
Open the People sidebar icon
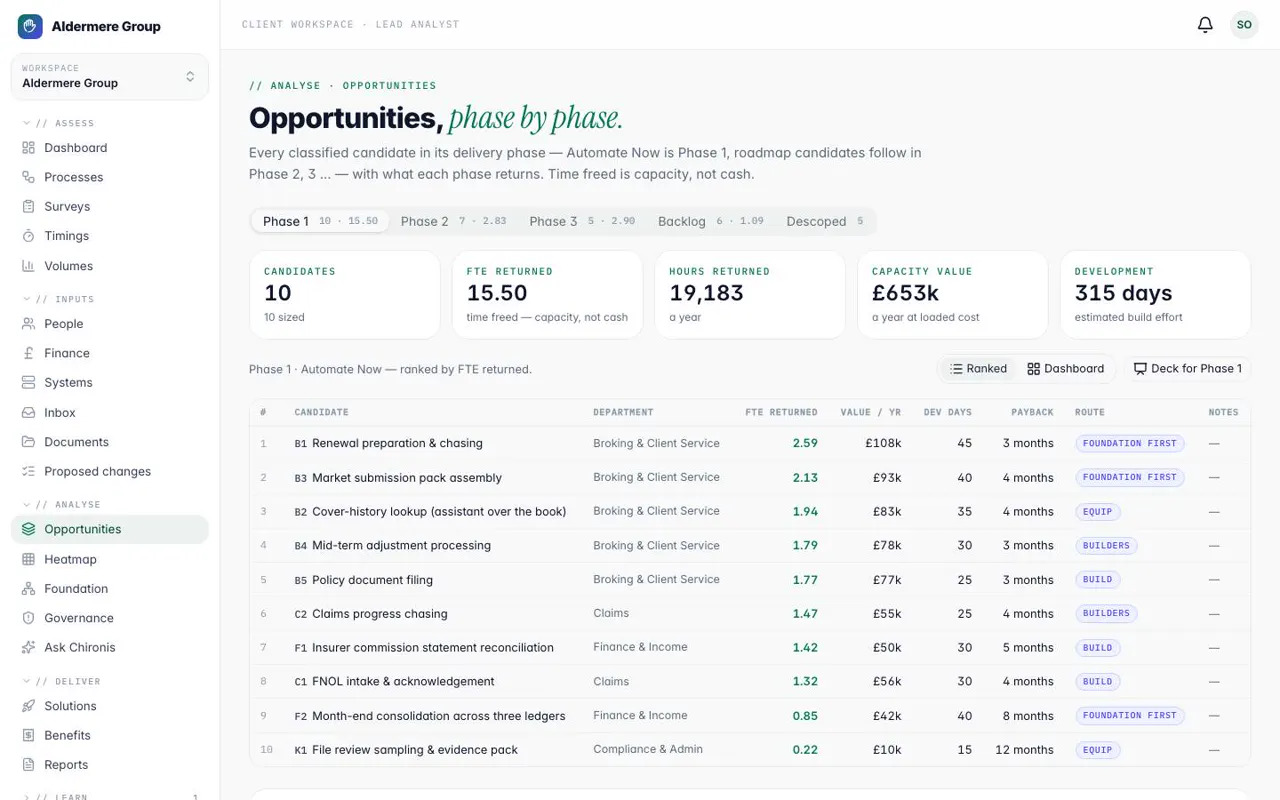click(x=28, y=324)
